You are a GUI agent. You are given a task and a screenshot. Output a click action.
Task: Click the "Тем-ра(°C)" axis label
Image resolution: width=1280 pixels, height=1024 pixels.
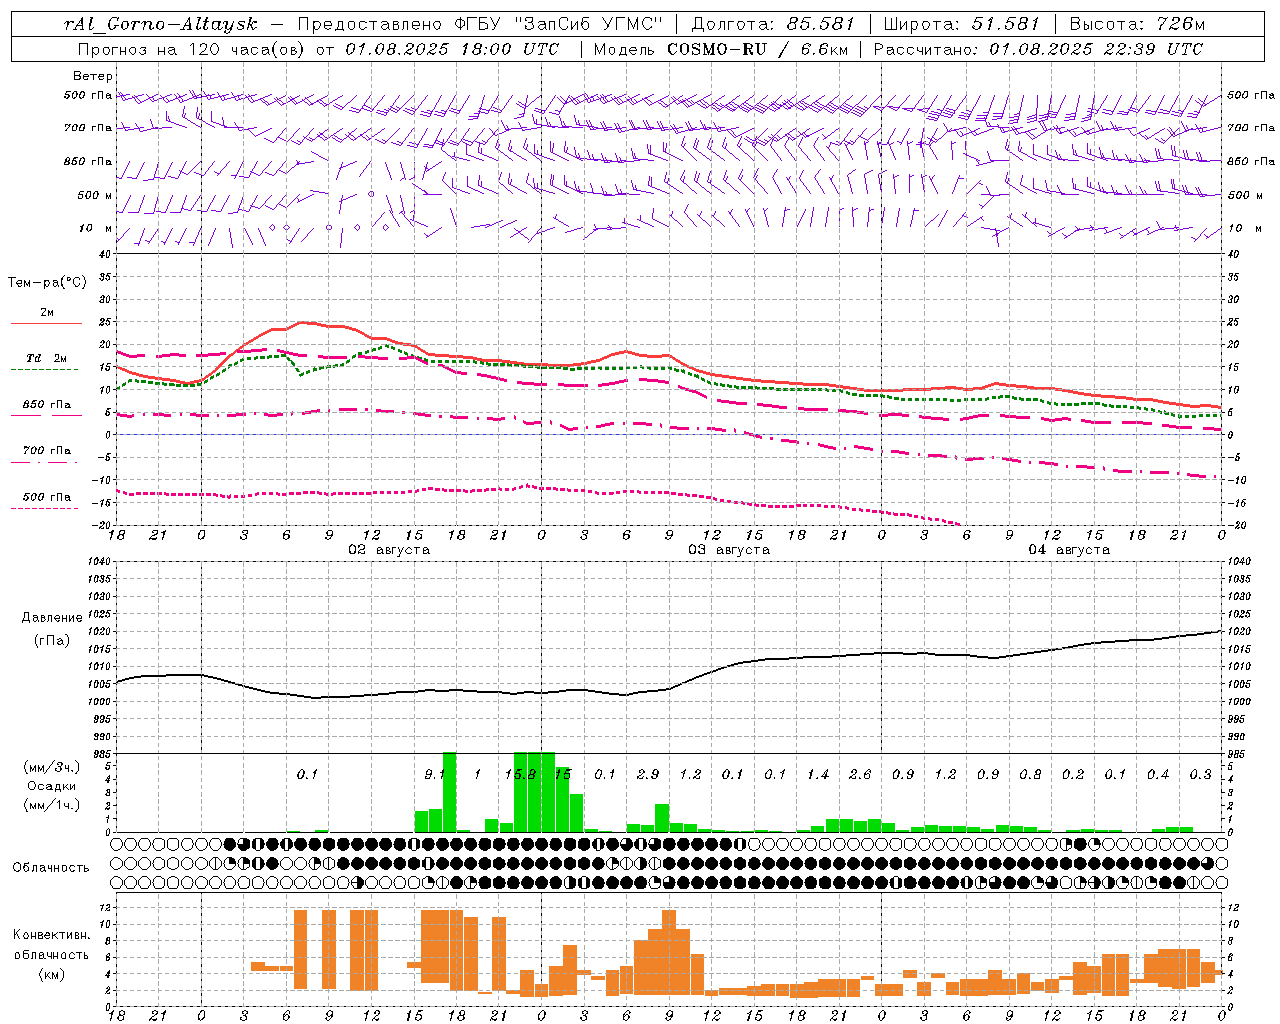[47, 283]
